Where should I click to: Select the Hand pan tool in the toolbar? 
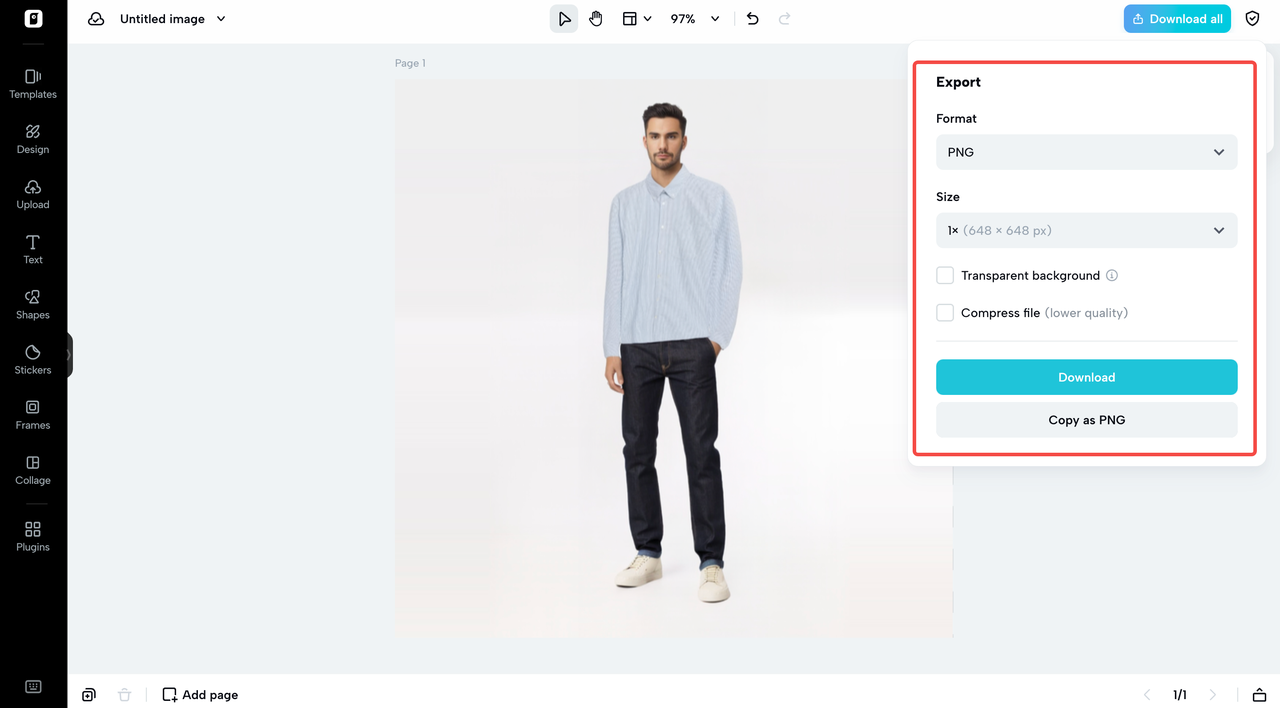[x=596, y=18]
